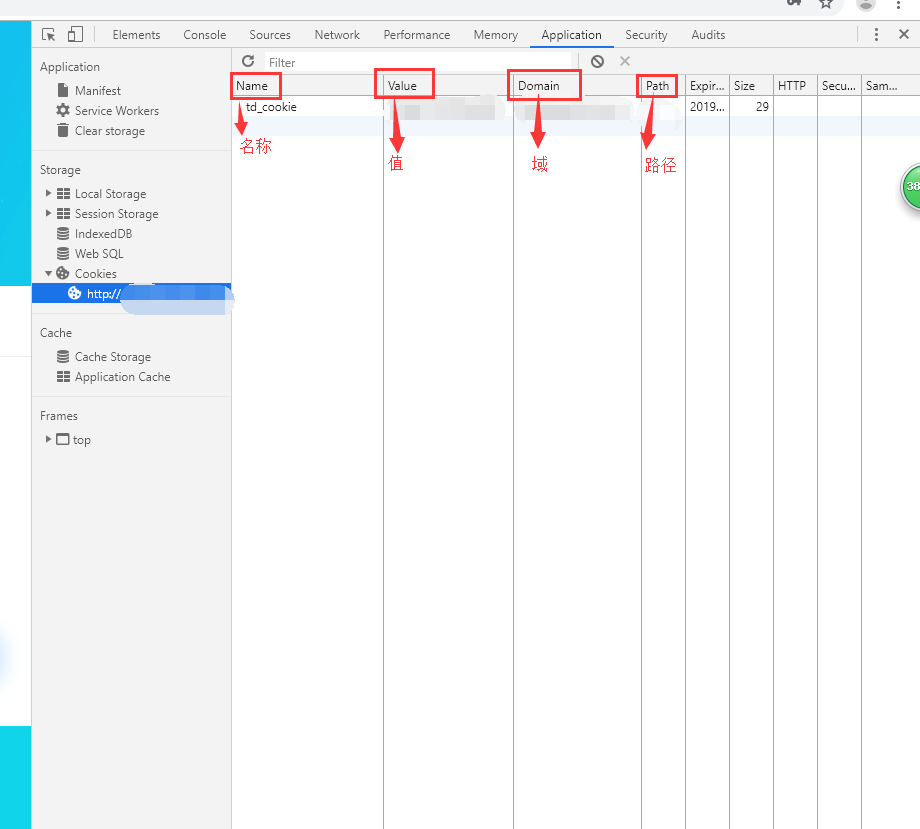
Task: Click the 2019... expiry cell
Action: (x=707, y=107)
